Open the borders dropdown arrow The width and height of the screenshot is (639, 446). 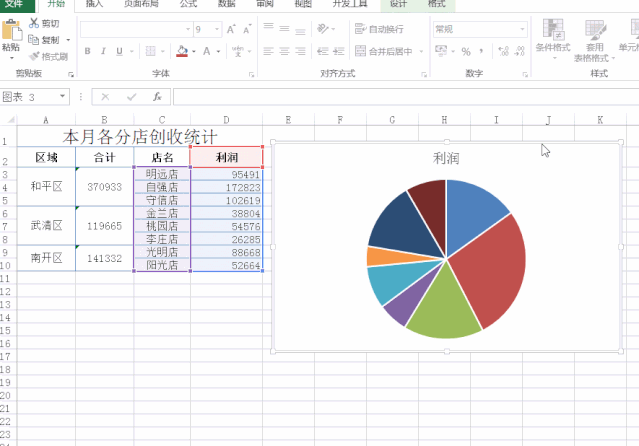[163, 51]
